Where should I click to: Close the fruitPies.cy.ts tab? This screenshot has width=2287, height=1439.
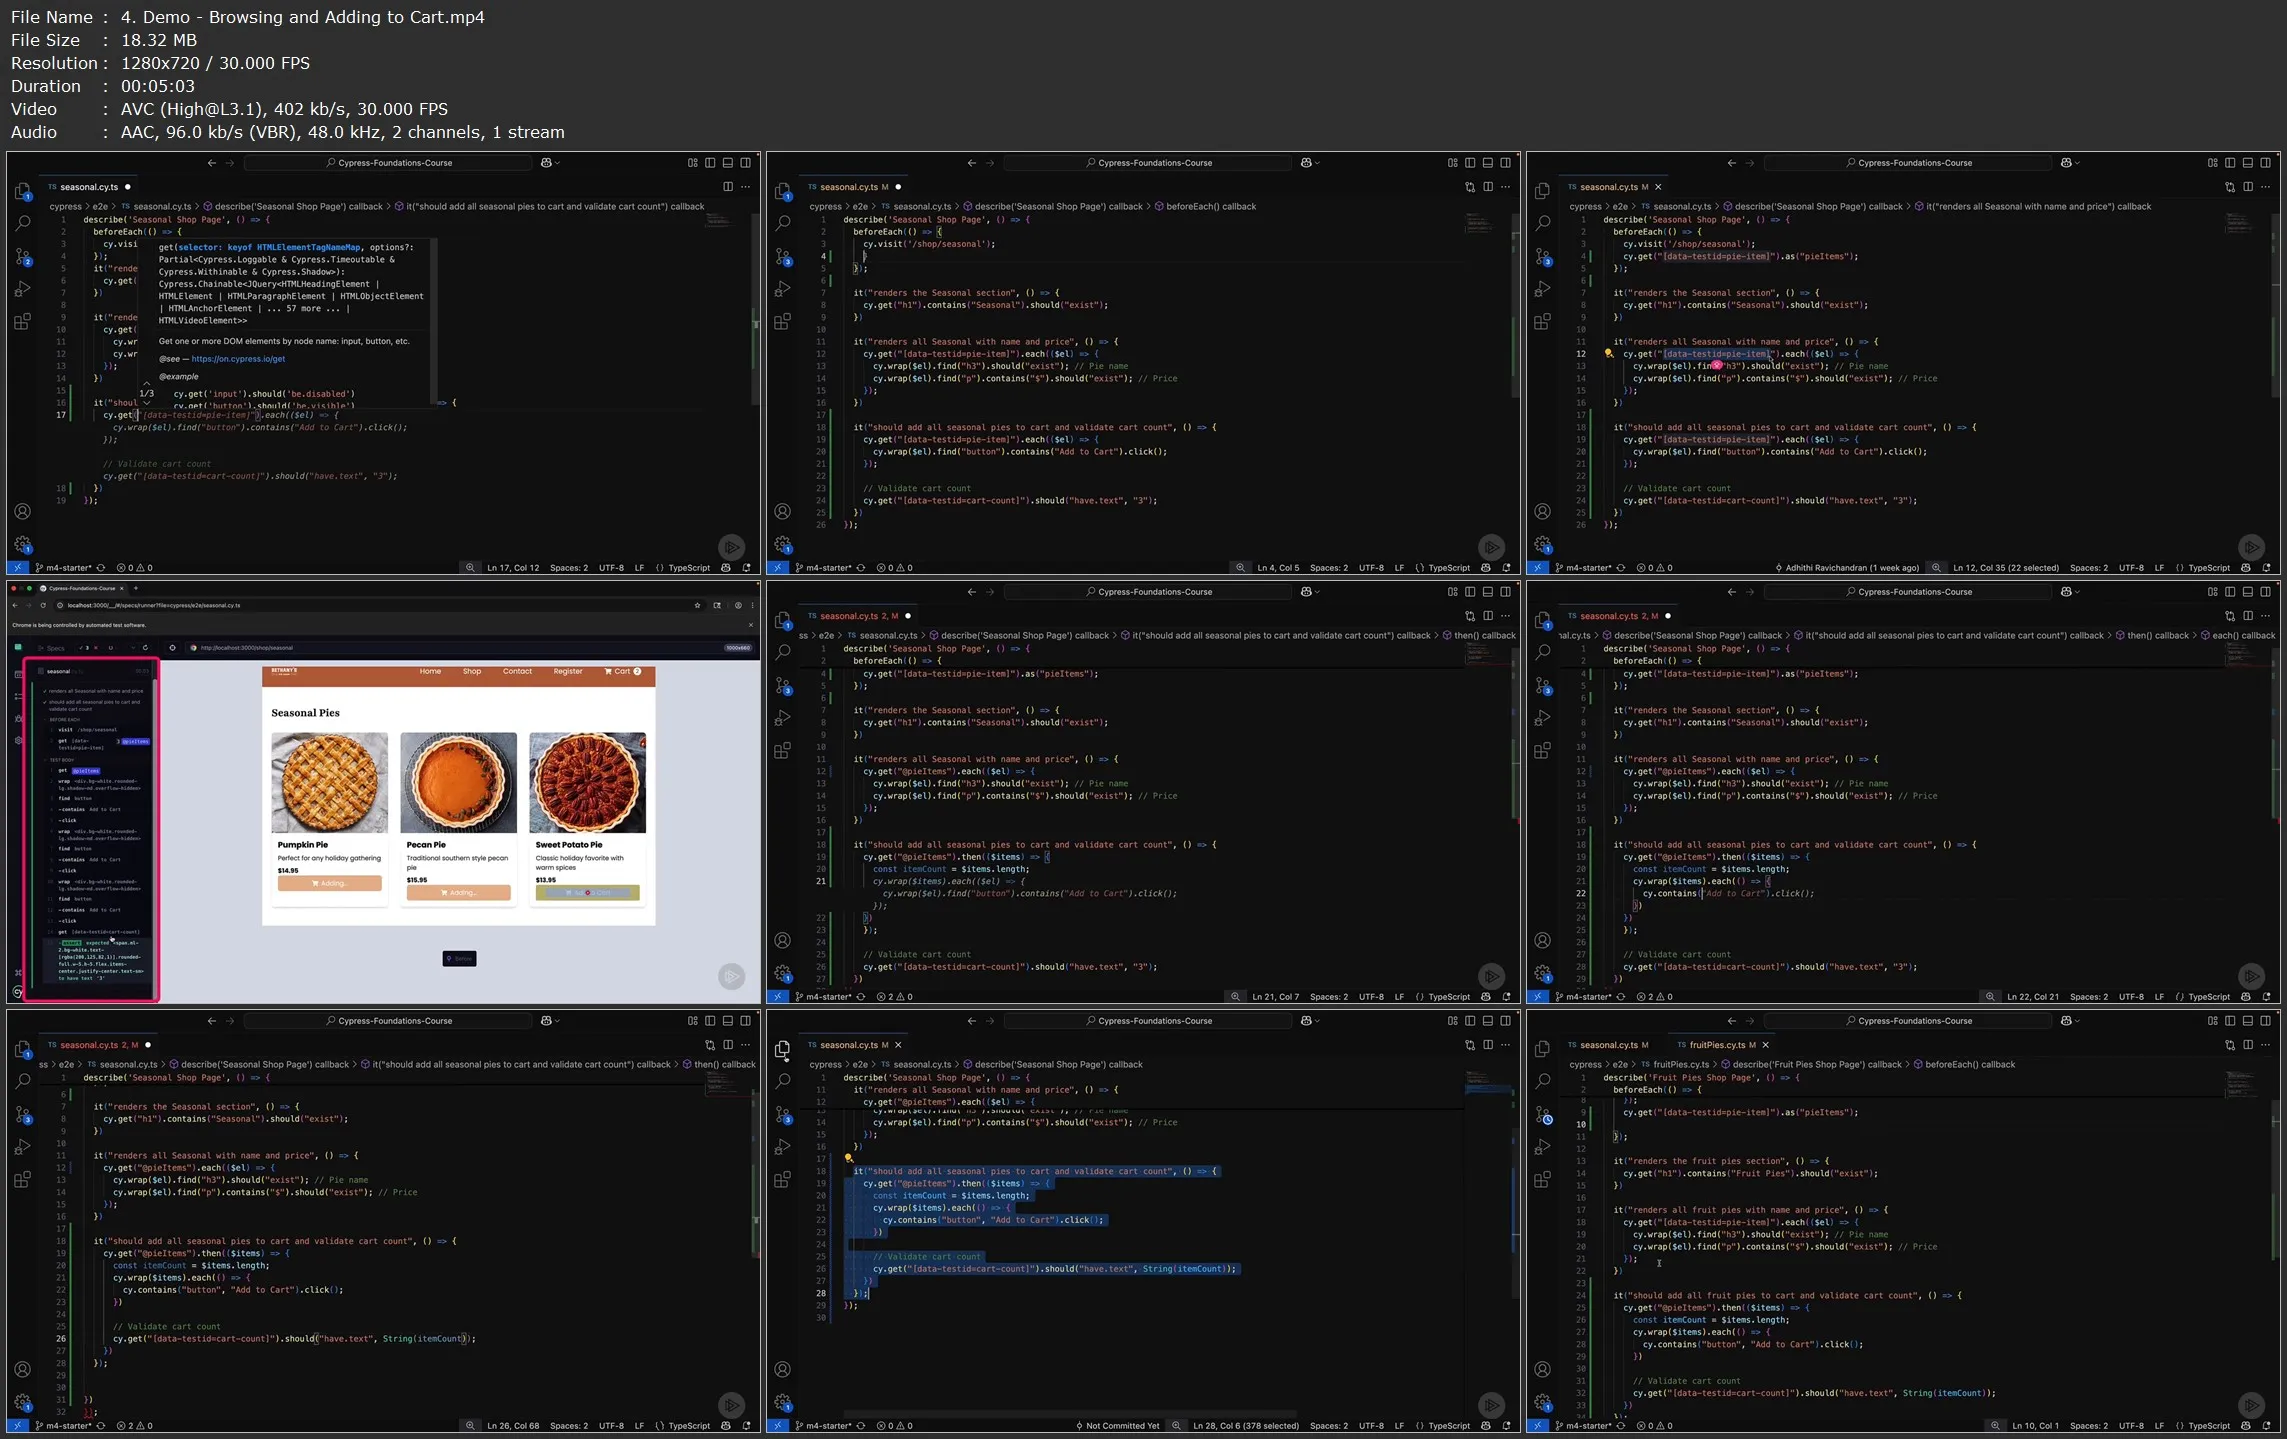pos(1765,1045)
